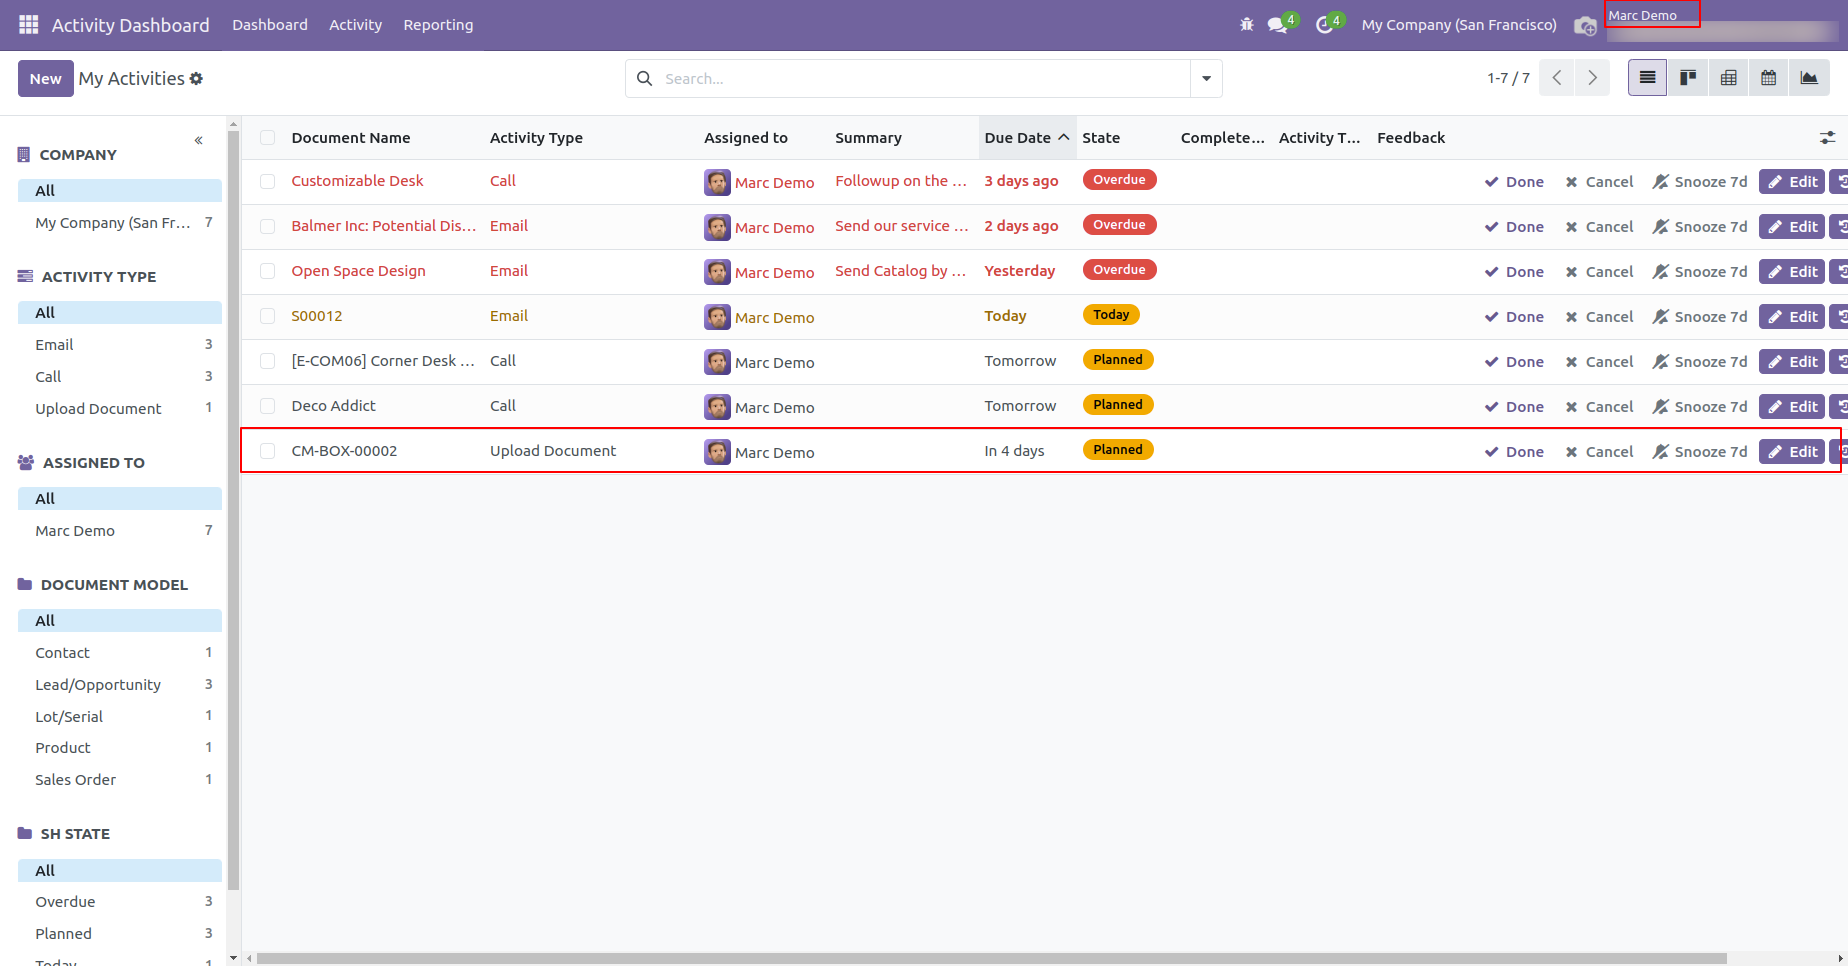This screenshot has width=1848, height=966.
Task: Mark Deco Addict activity as Done
Action: (1514, 407)
